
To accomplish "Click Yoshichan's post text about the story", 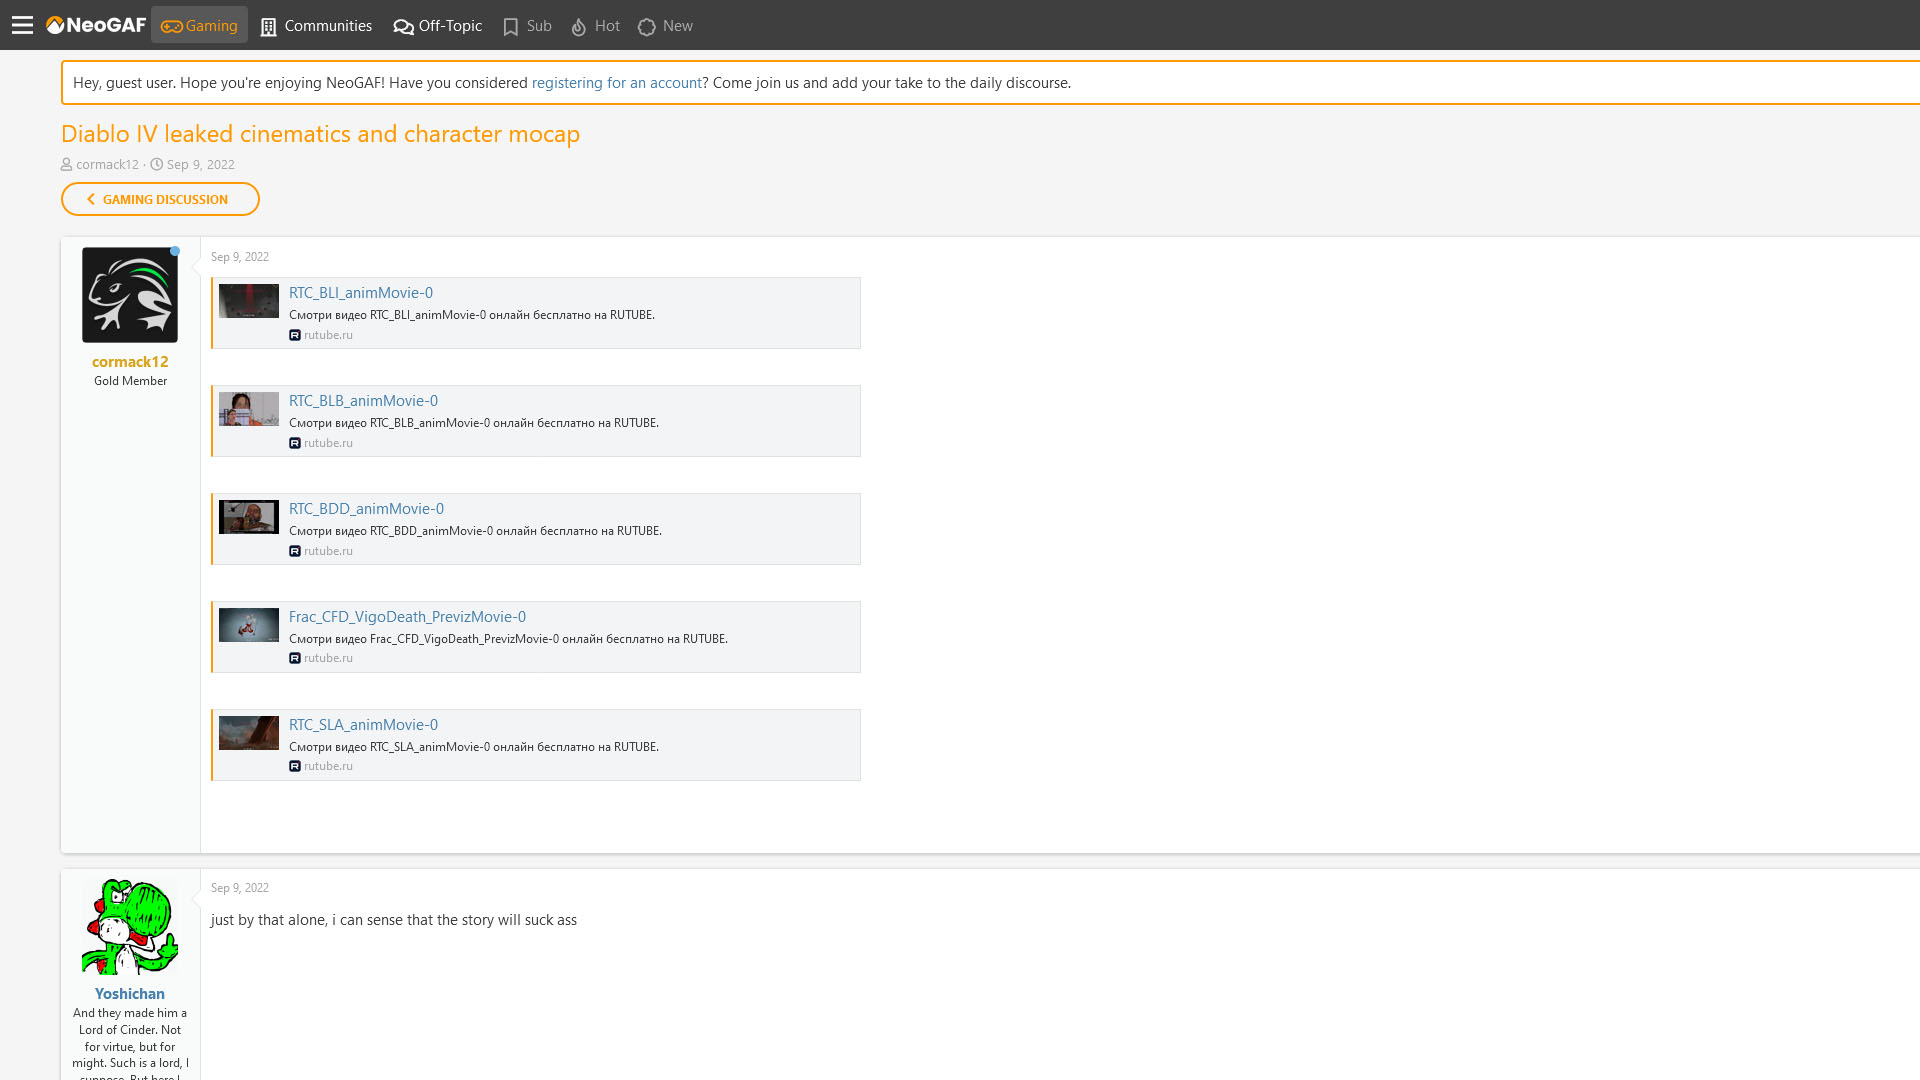I will point(393,920).
